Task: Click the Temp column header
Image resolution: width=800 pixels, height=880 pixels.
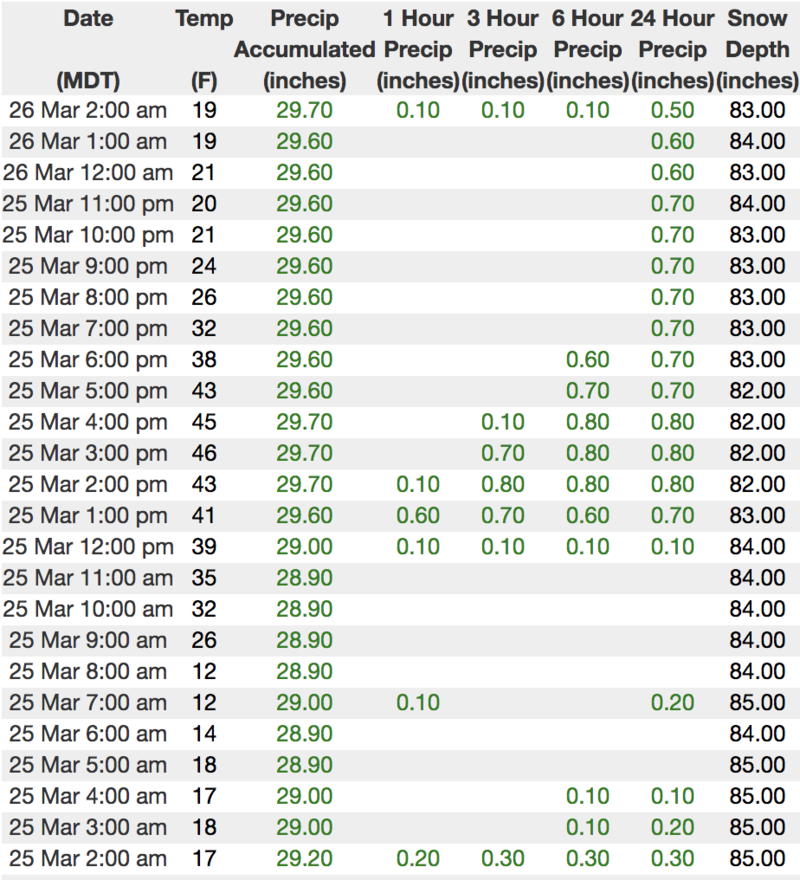Action: tap(204, 19)
